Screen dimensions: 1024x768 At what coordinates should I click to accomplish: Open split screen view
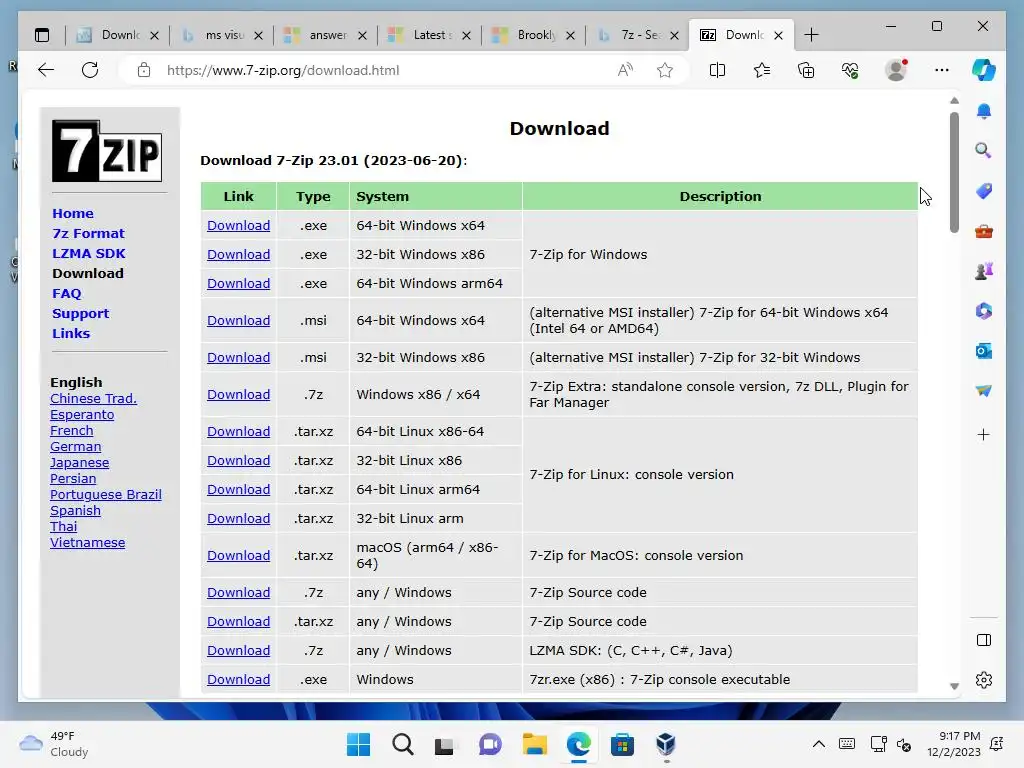point(717,70)
